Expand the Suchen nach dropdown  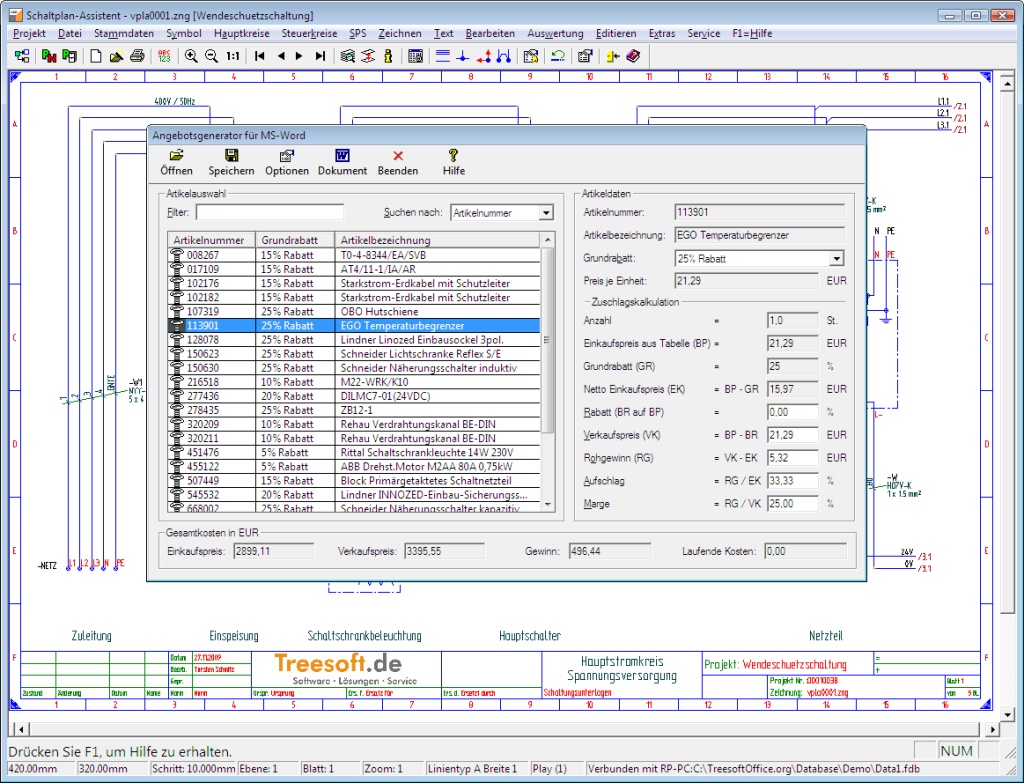click(x=545, y=213)
